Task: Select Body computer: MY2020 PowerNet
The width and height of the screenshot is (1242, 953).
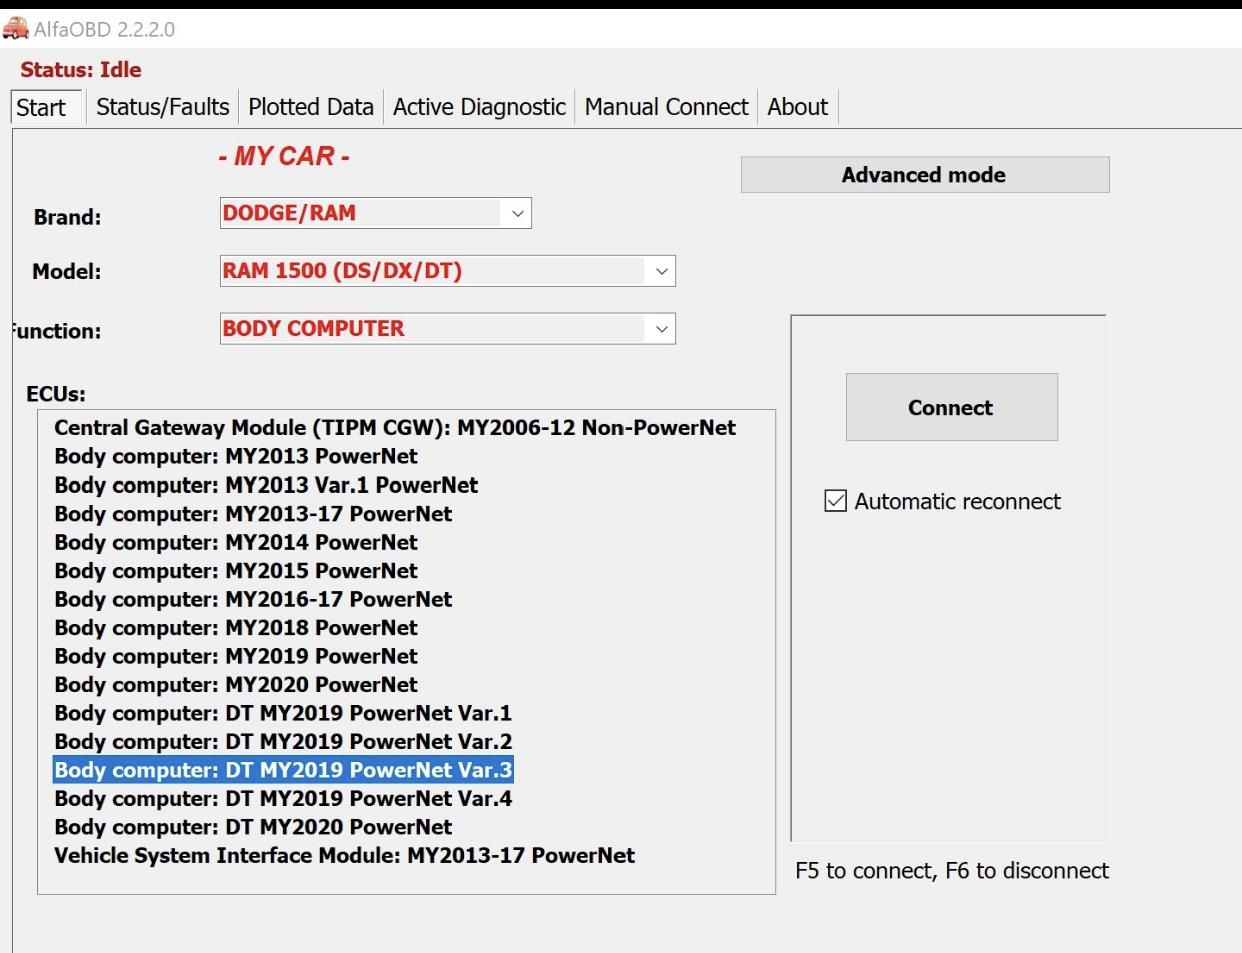Action: tap(236, 685)
